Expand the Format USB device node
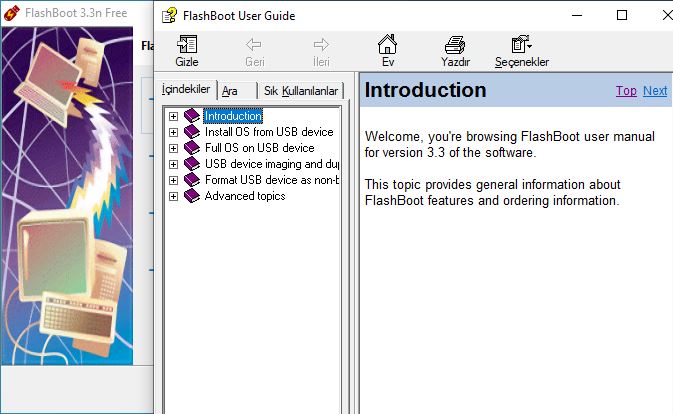The height and width of the screenshot is (414, 673). coord(173,180)
